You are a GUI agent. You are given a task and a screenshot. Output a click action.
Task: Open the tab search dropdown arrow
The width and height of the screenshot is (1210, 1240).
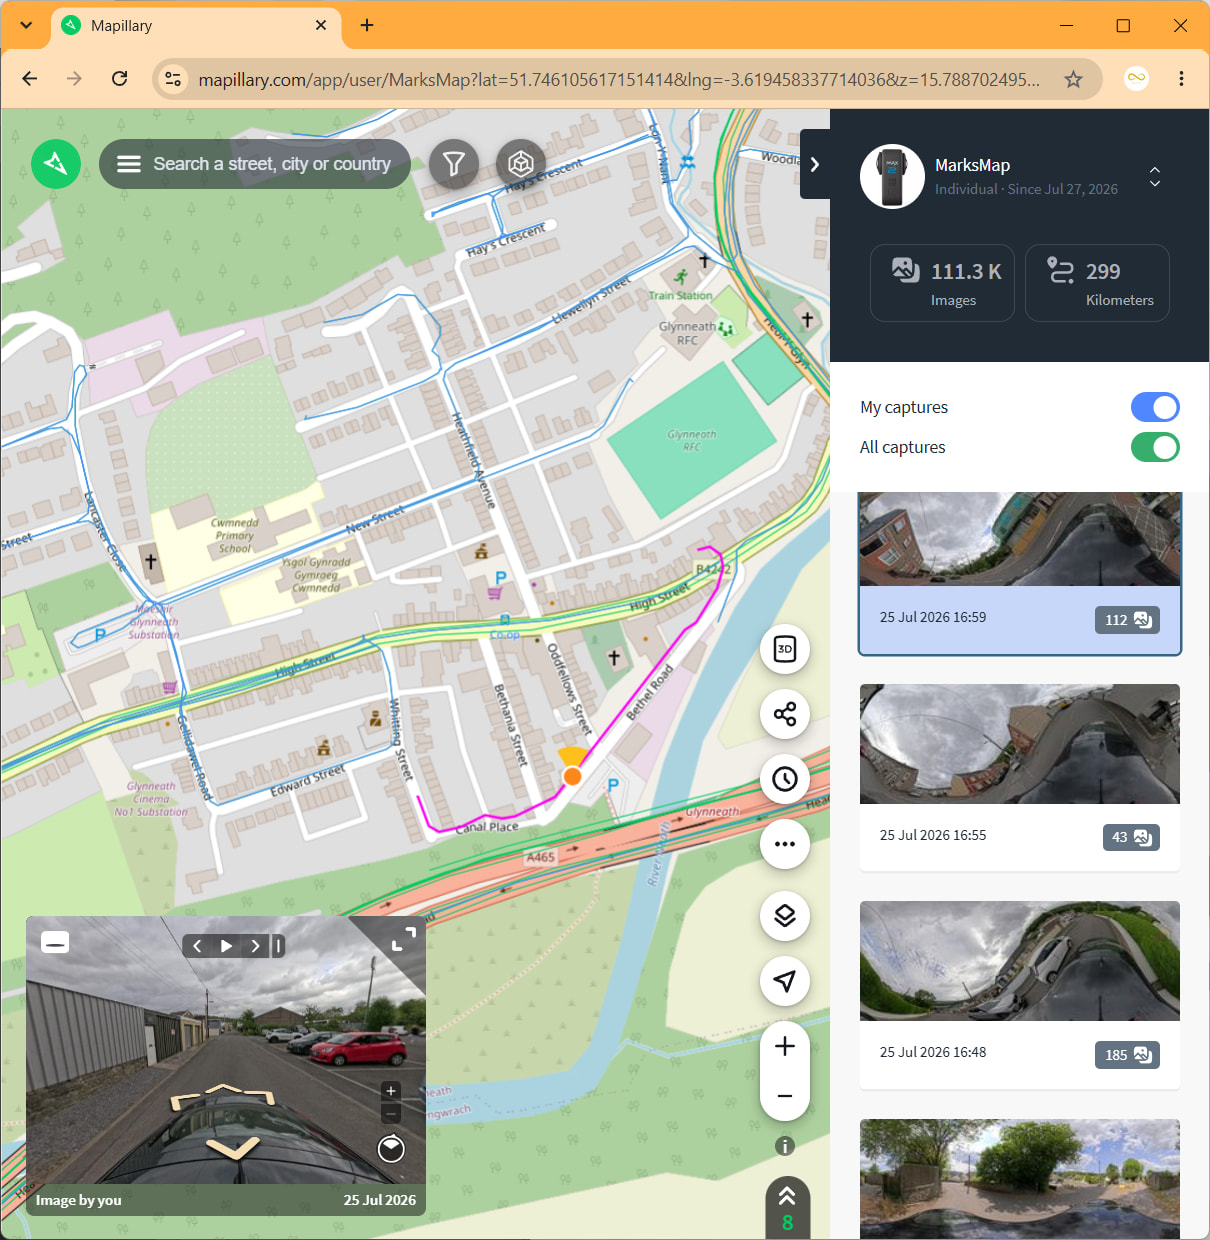click(26, 25)
